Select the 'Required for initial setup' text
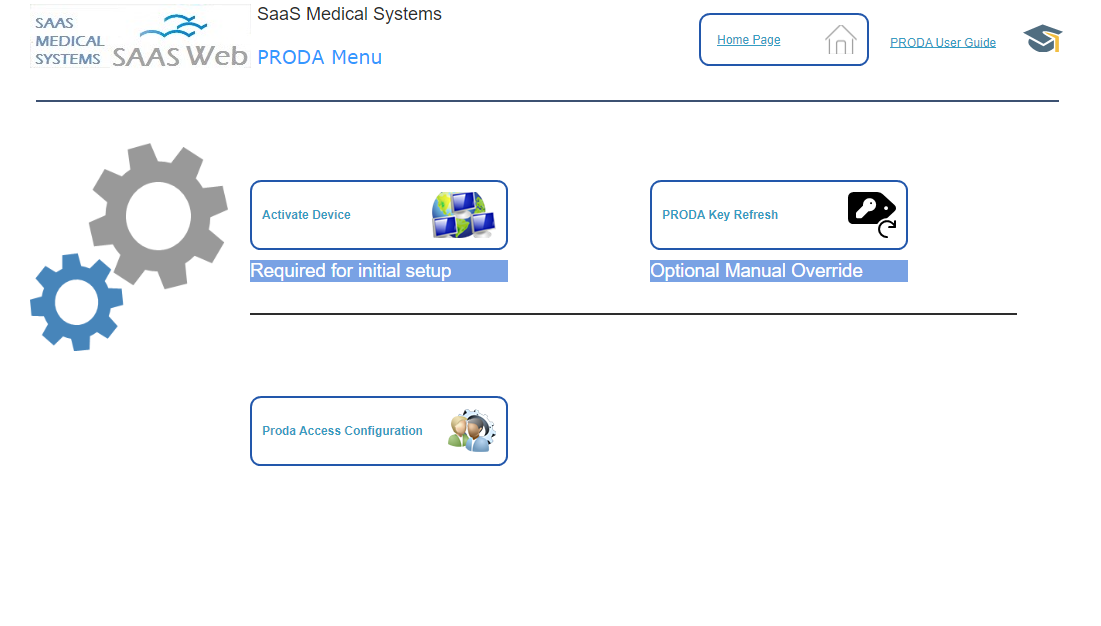The height and width of the screenshot is (626, 1101). (350, 271)
